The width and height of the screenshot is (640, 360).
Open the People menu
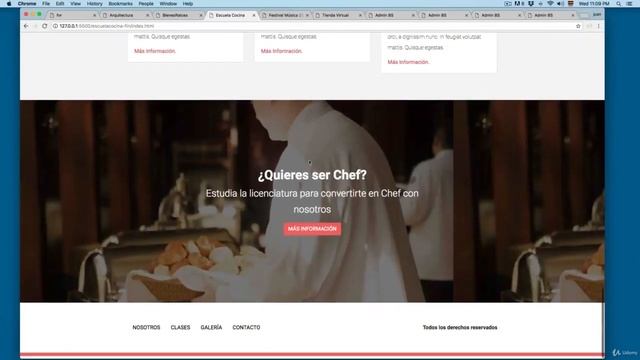tap(146, 4)
